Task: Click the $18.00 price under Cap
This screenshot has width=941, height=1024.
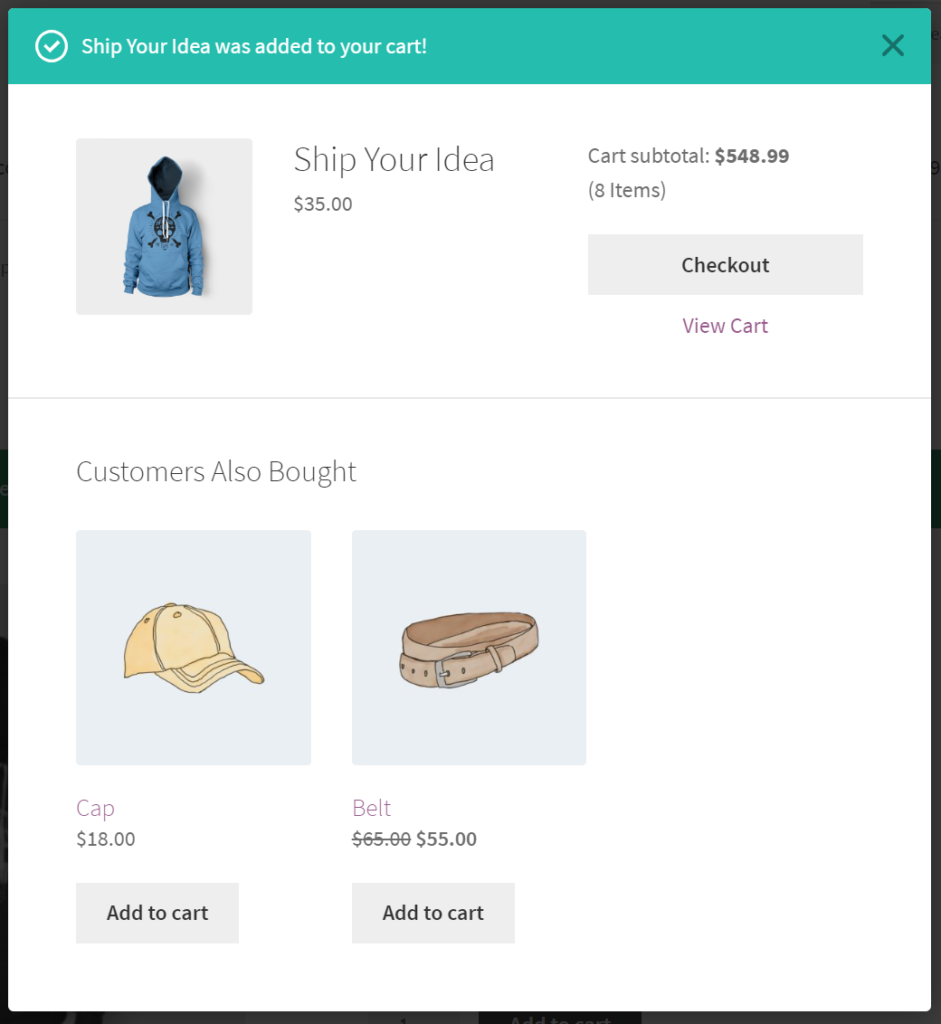Action: coord(105,839)
